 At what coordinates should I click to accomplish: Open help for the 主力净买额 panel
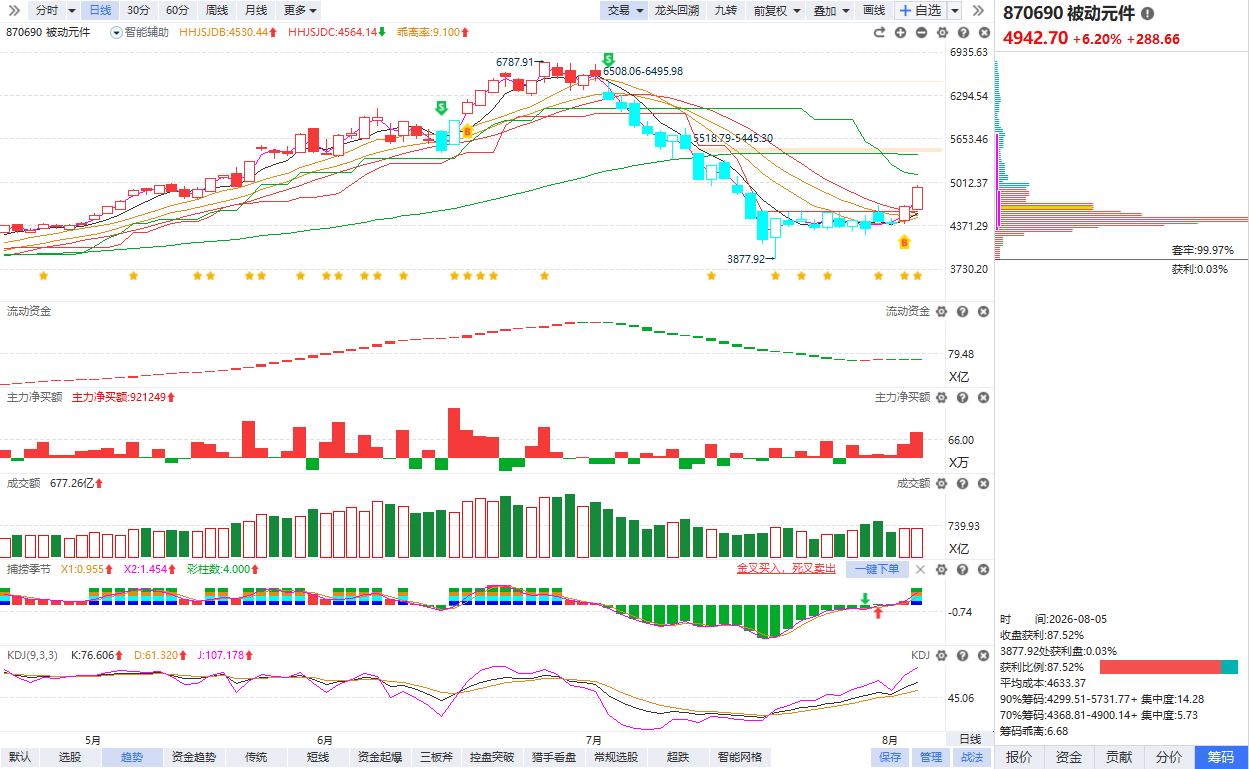pyautogui.click(x=962, y=398)
